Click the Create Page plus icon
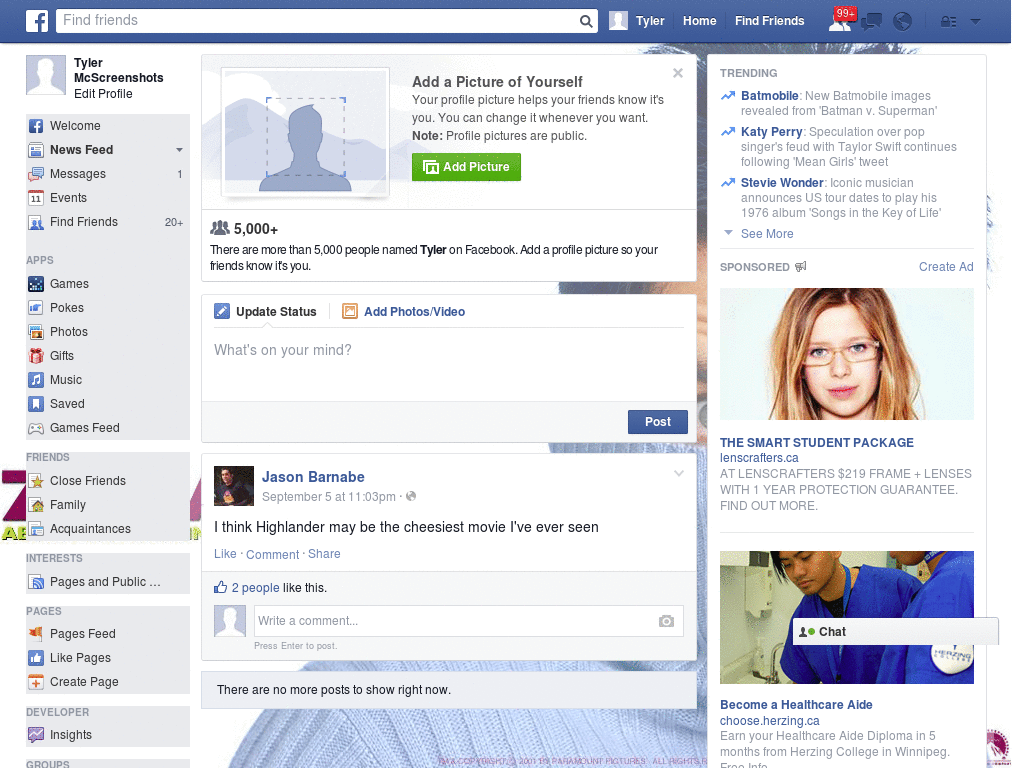Viewport: 1024px width, 768px height. coord(36,682)
